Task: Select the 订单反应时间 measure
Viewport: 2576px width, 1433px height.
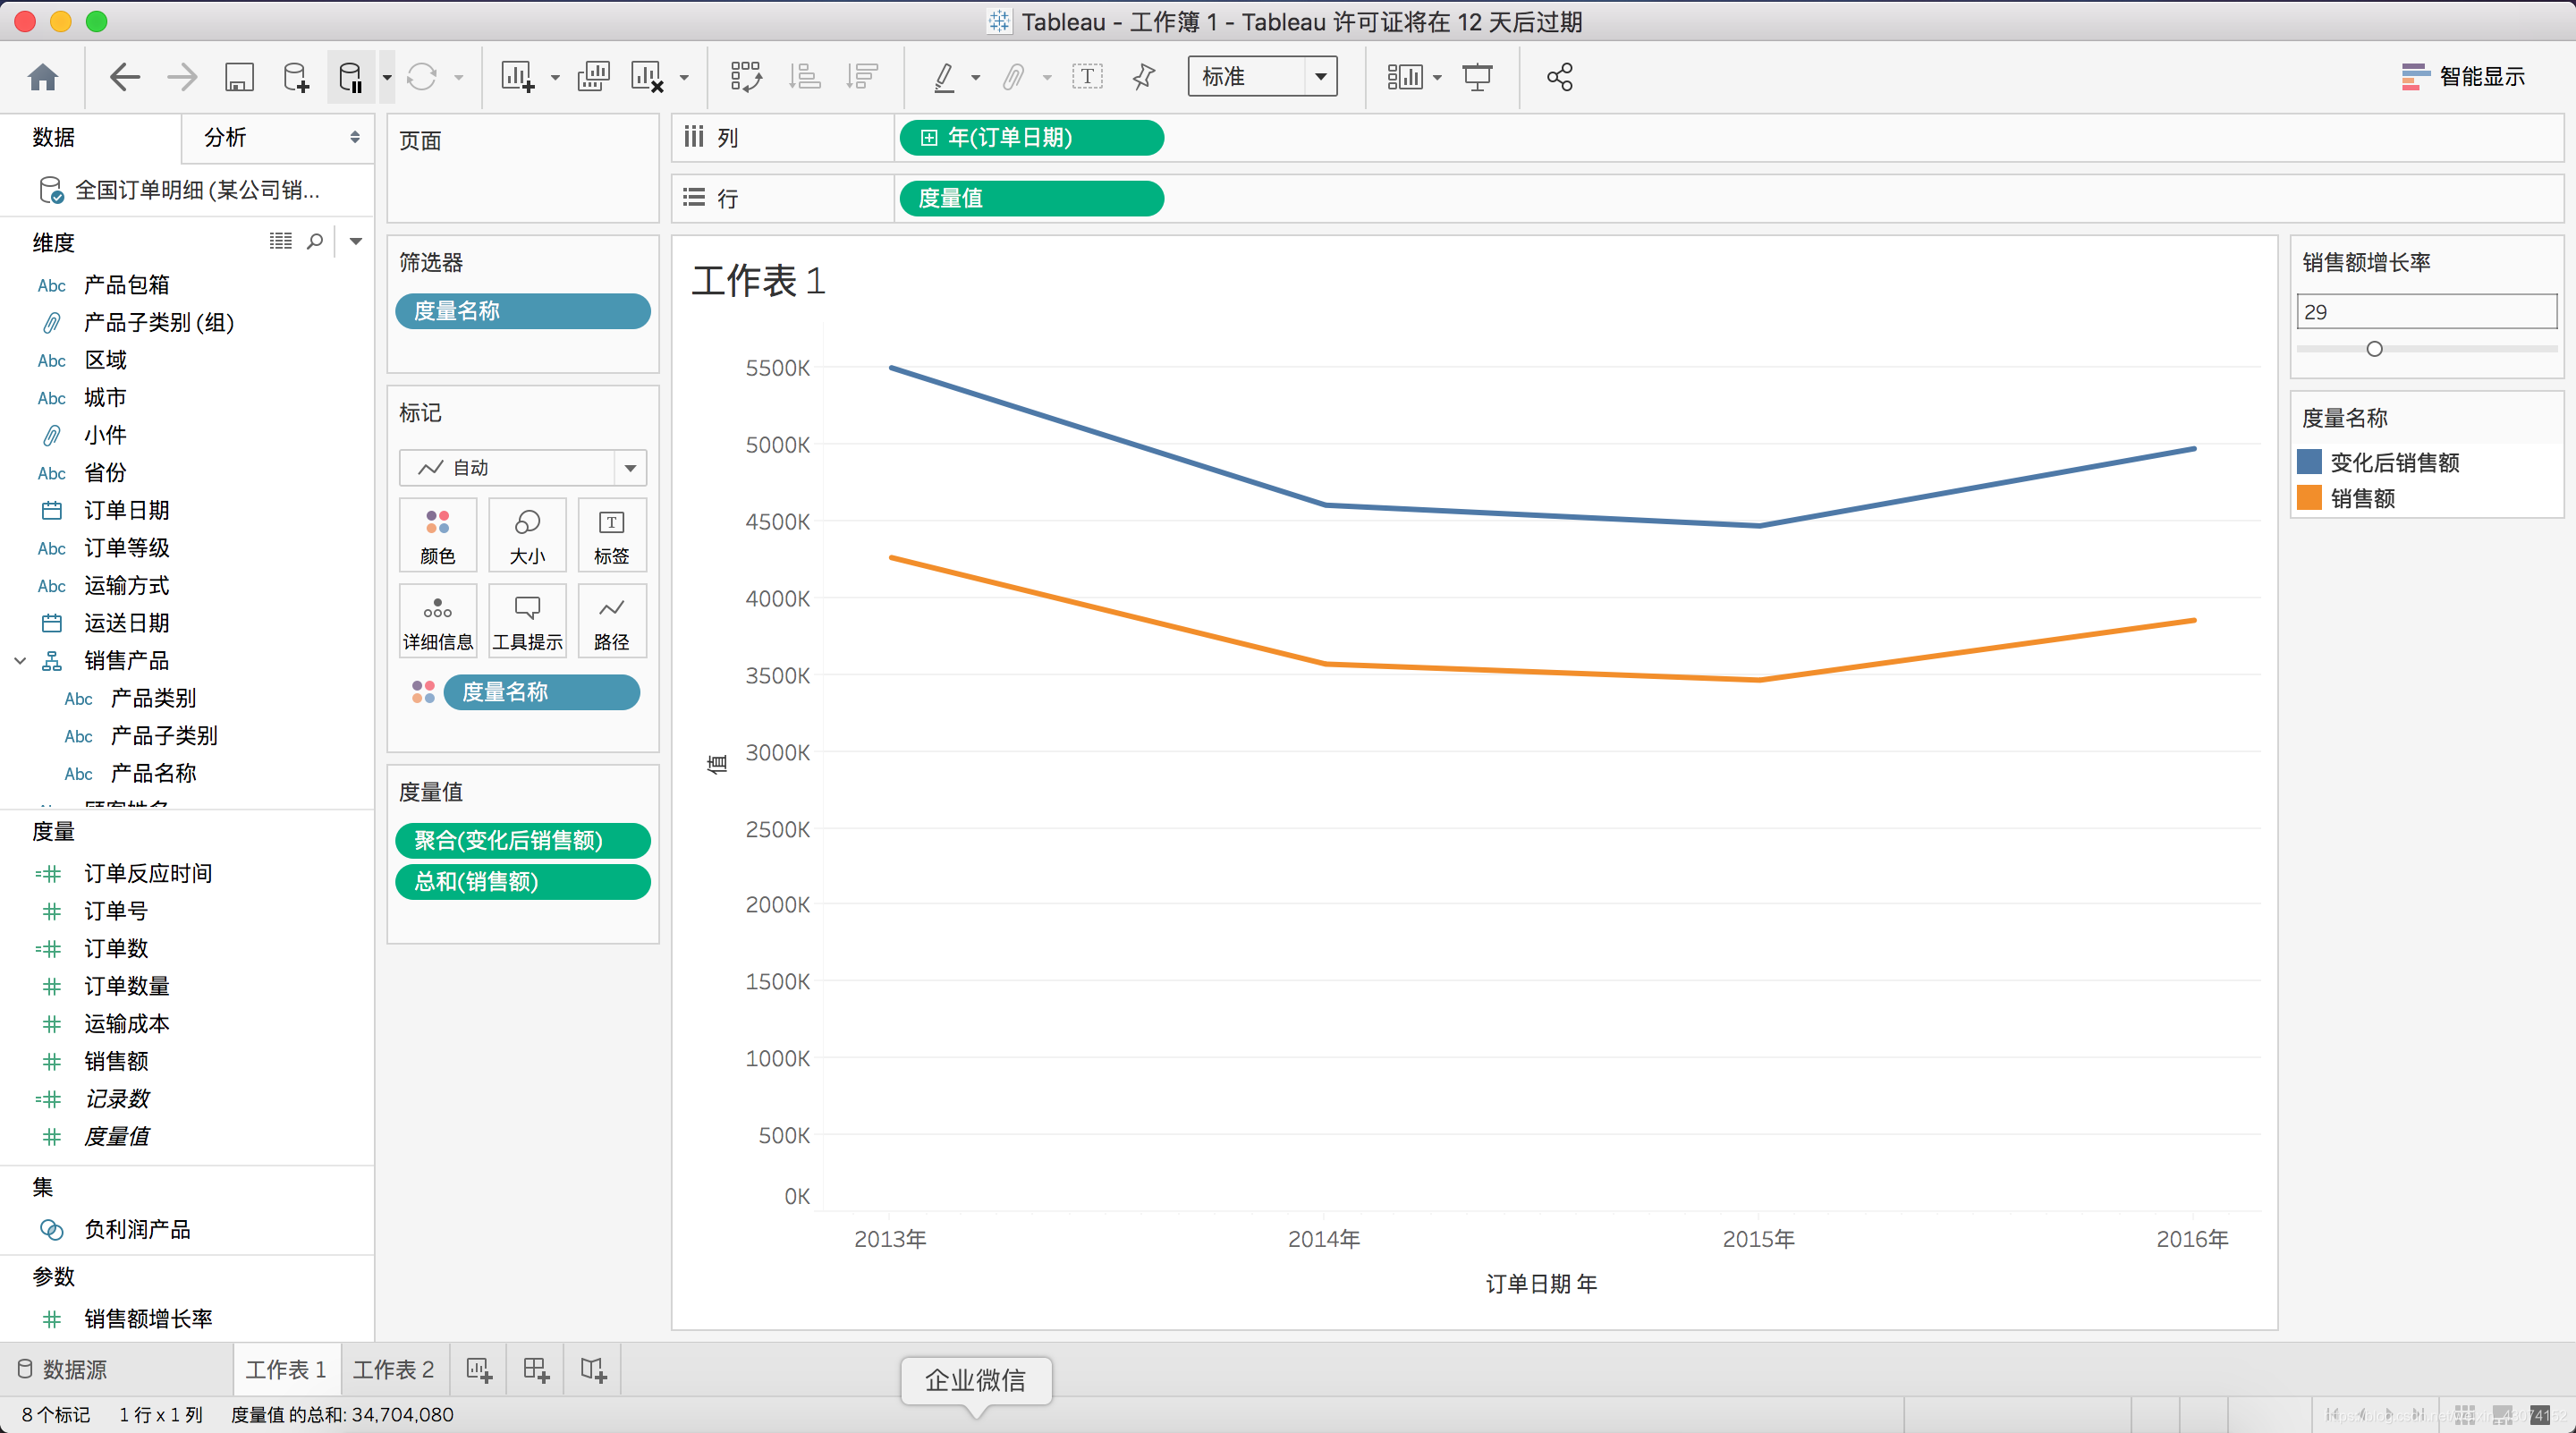Action: [148, 873]
